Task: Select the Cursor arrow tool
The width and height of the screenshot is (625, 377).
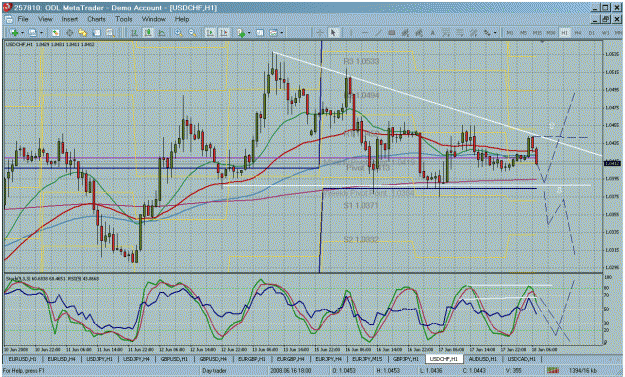Action: (333, 33)
